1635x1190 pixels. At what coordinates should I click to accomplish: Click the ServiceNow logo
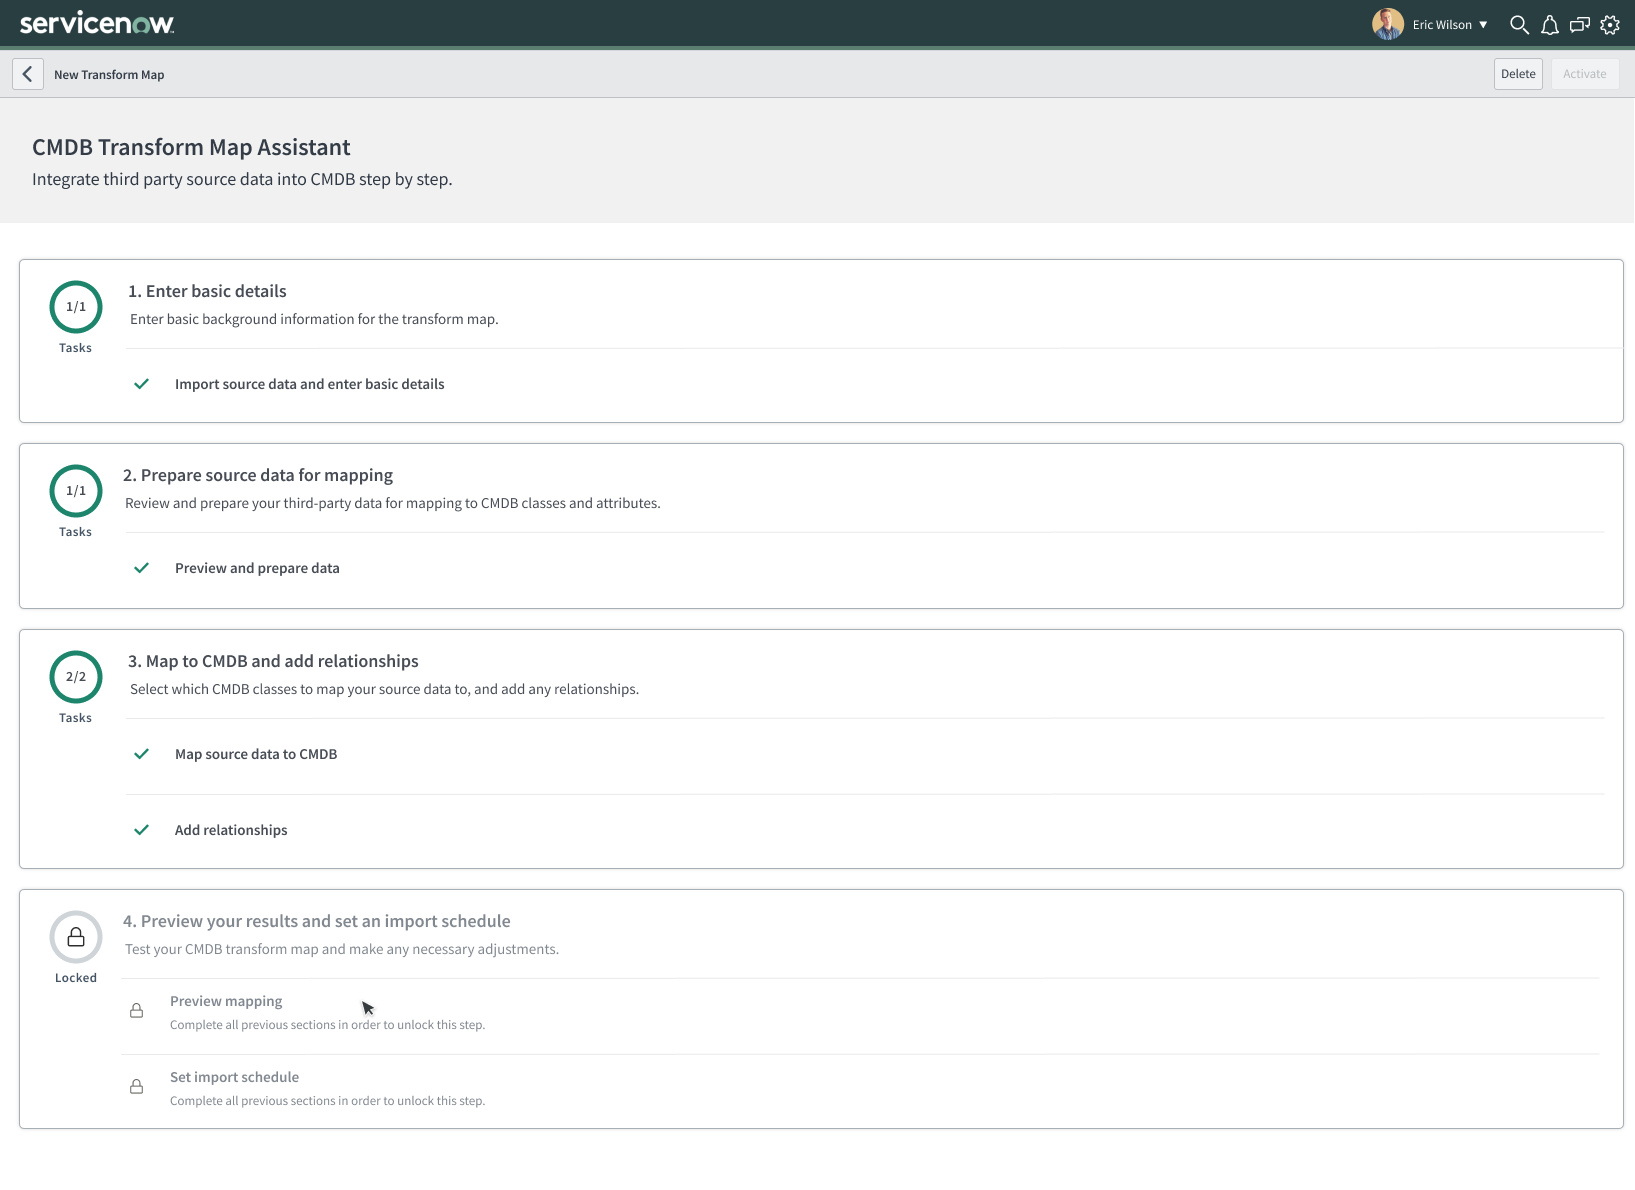coord(97,24)
